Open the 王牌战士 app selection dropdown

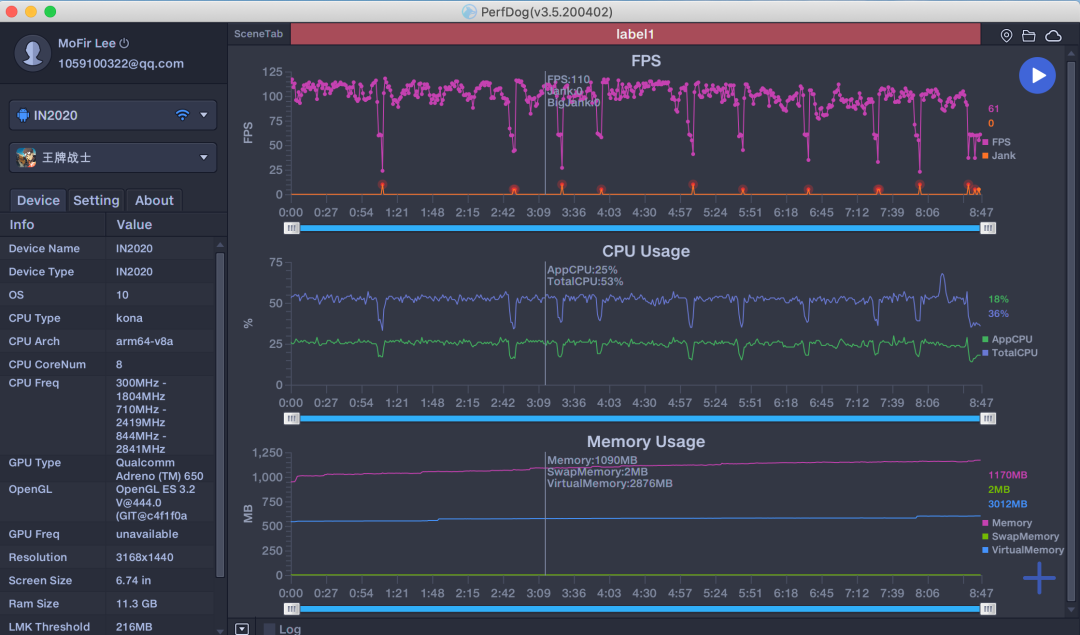pyautogui.click(x=204, y=157)
